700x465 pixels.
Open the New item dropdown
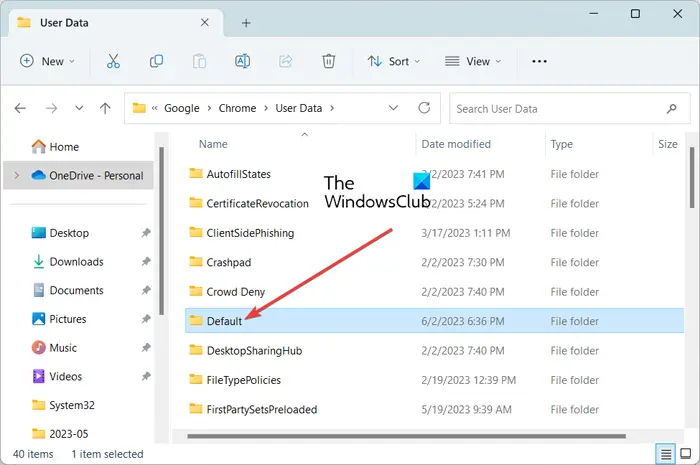(x=47, y=61)
